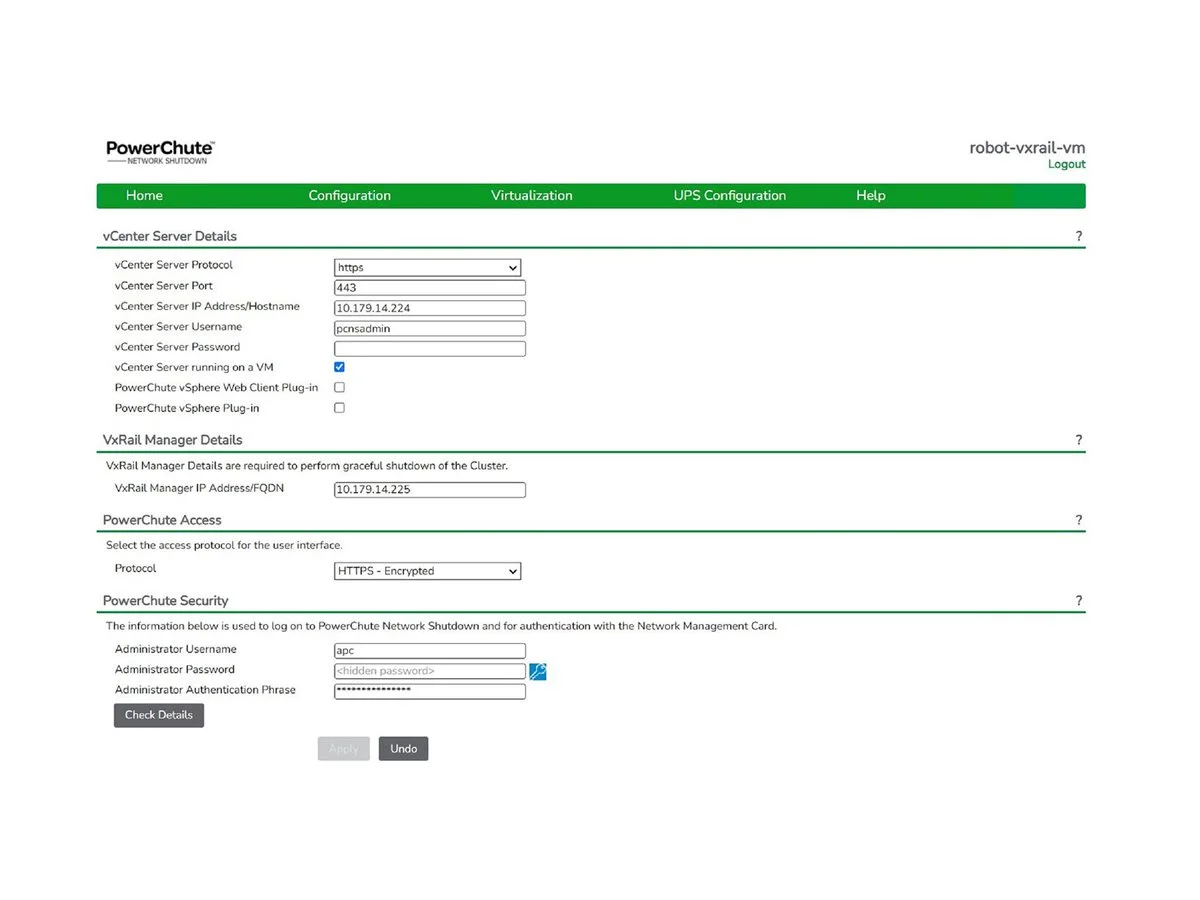This screenshot has height=900, width=1200.
Task: Switch to the Configuration menu
Action: [x=349, y=195]
